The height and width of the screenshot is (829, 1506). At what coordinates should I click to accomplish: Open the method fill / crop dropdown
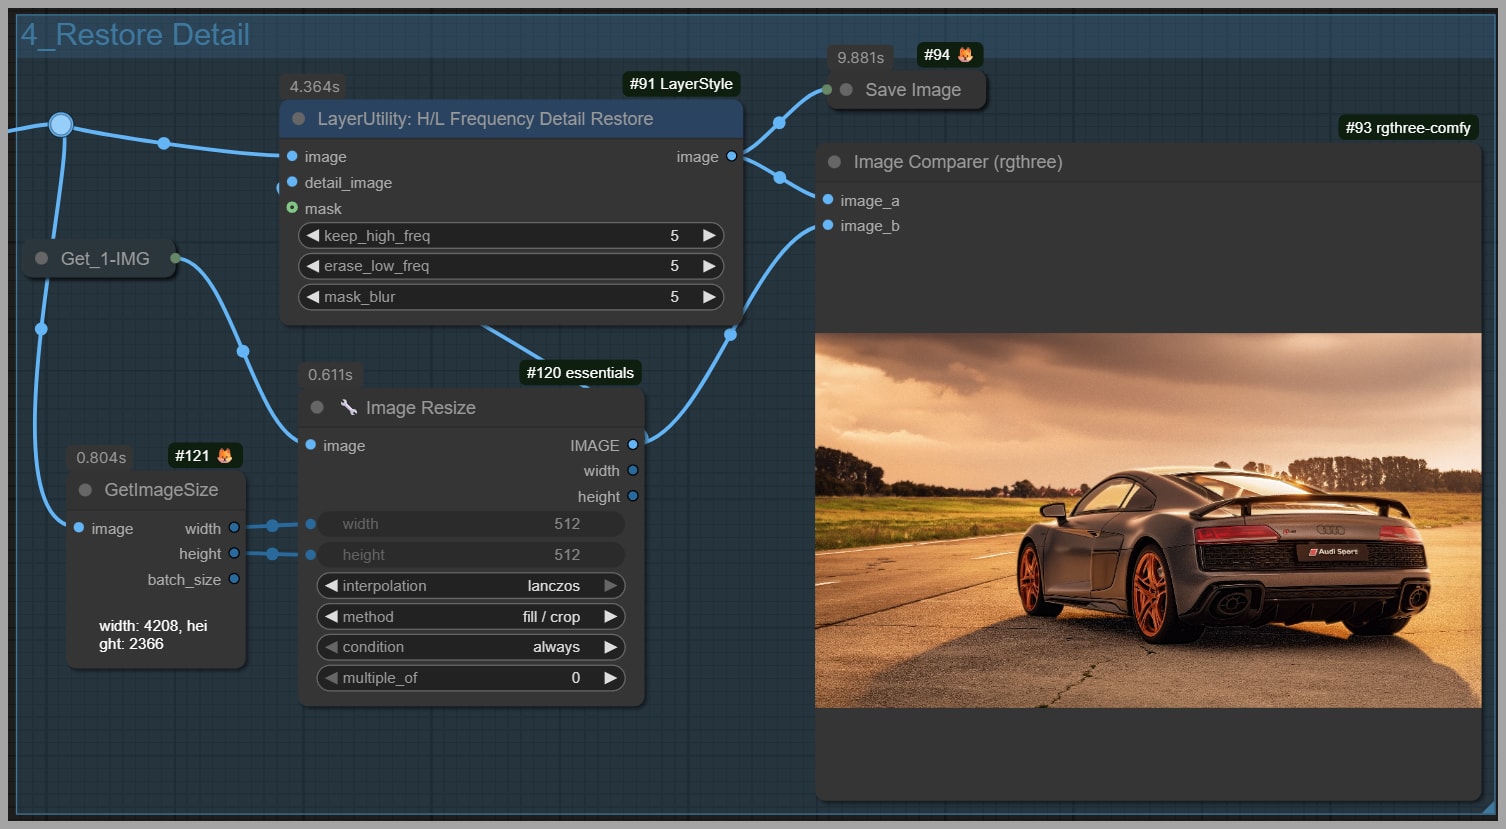(470, 617)
